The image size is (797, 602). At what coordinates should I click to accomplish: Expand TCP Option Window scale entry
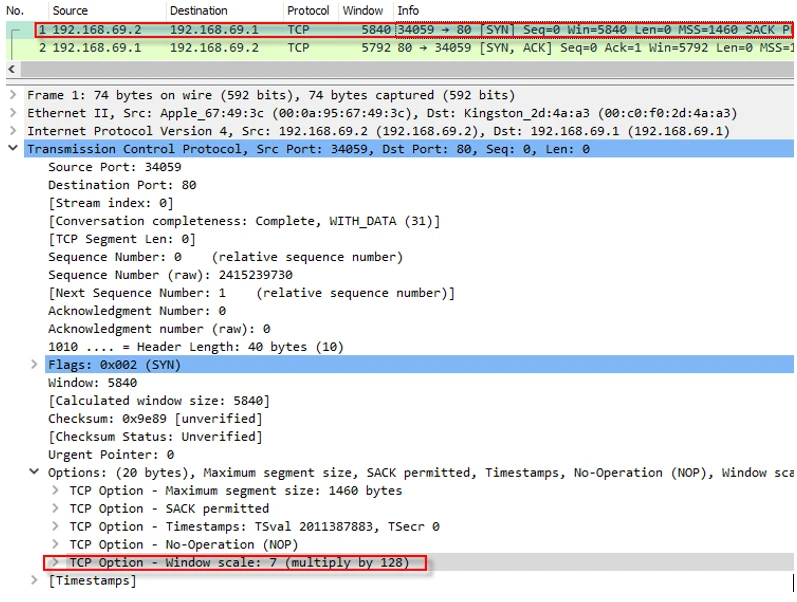[56, 563]
